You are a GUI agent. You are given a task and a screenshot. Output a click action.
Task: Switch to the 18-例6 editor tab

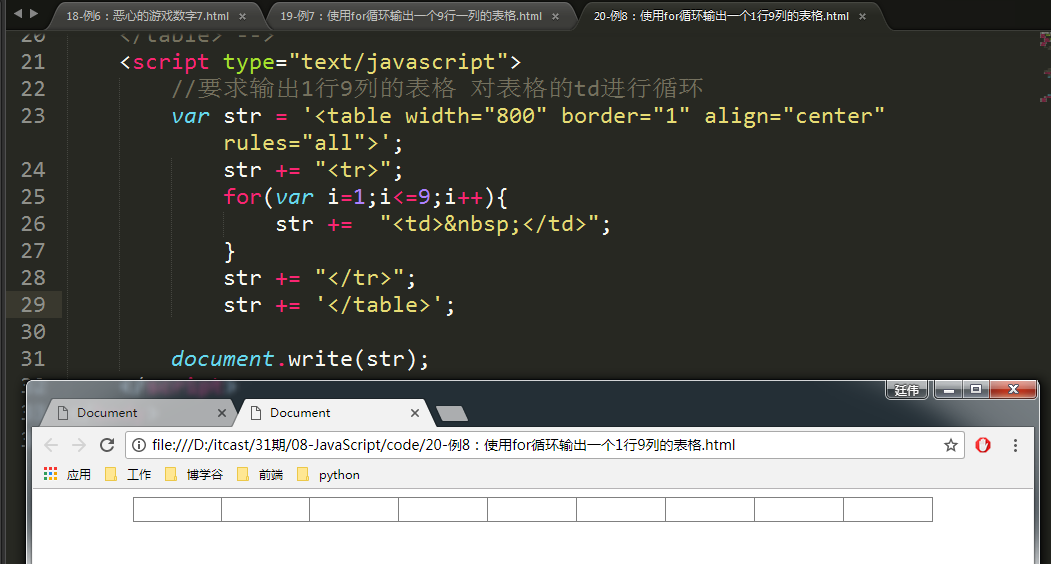click(147, 16)
